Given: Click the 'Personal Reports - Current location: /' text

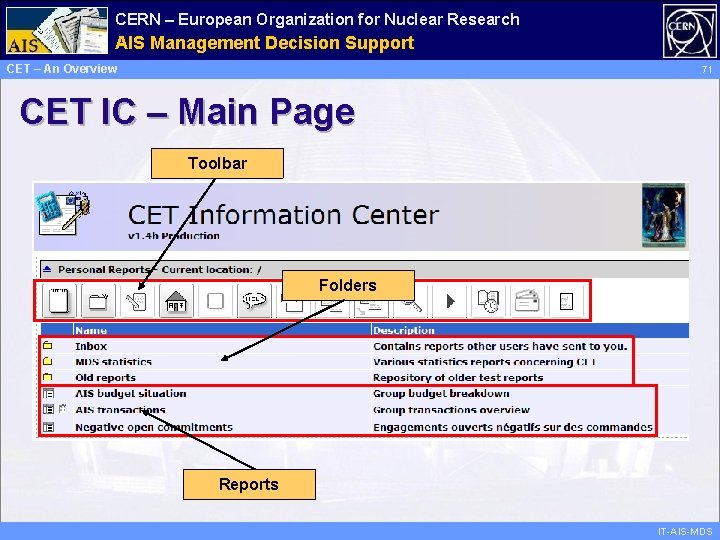Looking at the screenshot, I should [160, 270].
